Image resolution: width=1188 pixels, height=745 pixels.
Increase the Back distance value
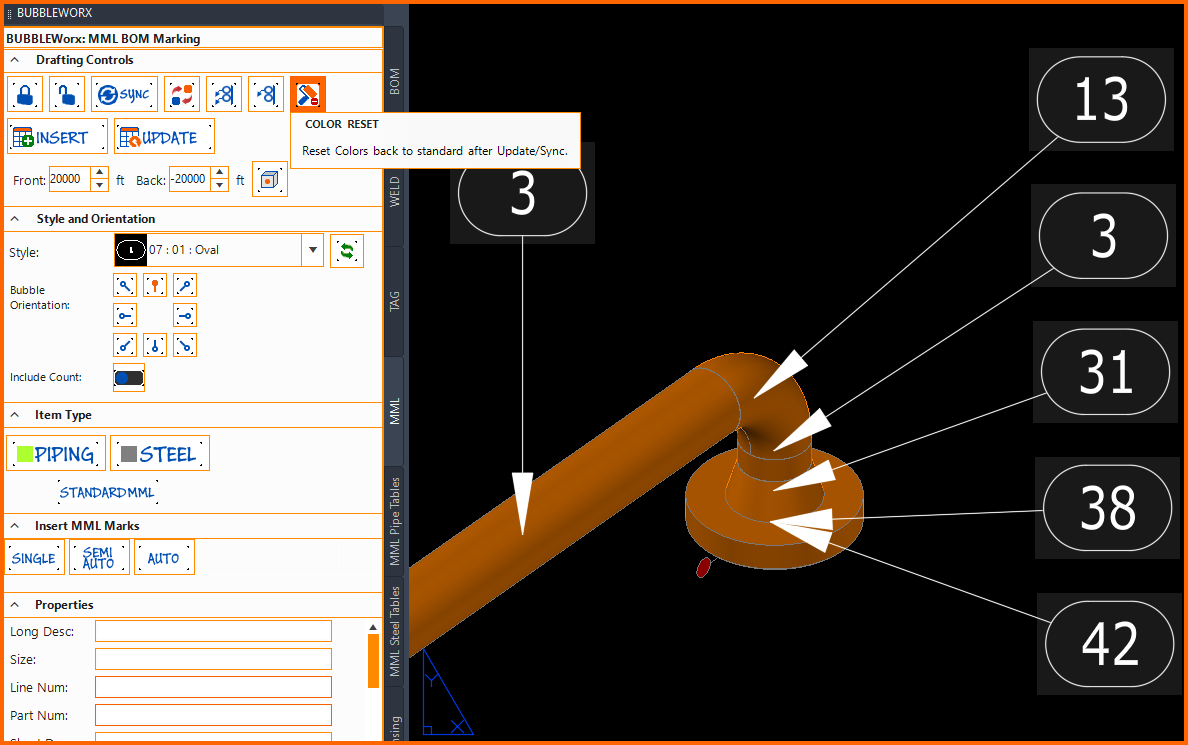coord(220,174)
